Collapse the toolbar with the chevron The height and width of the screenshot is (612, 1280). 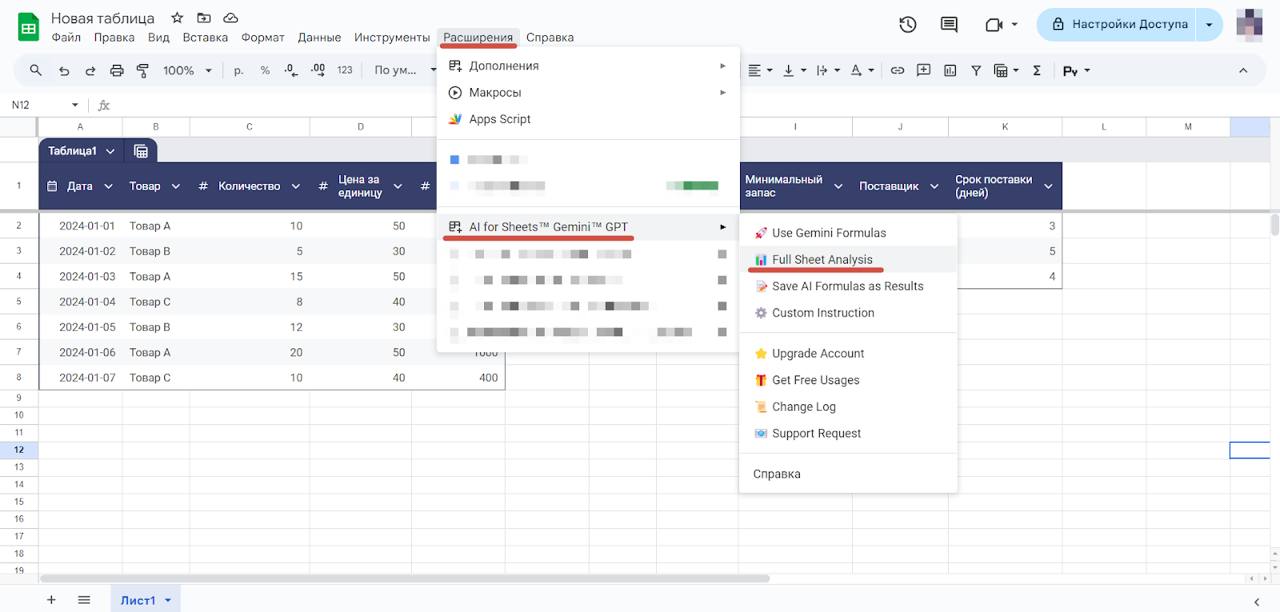point(1243,70)
